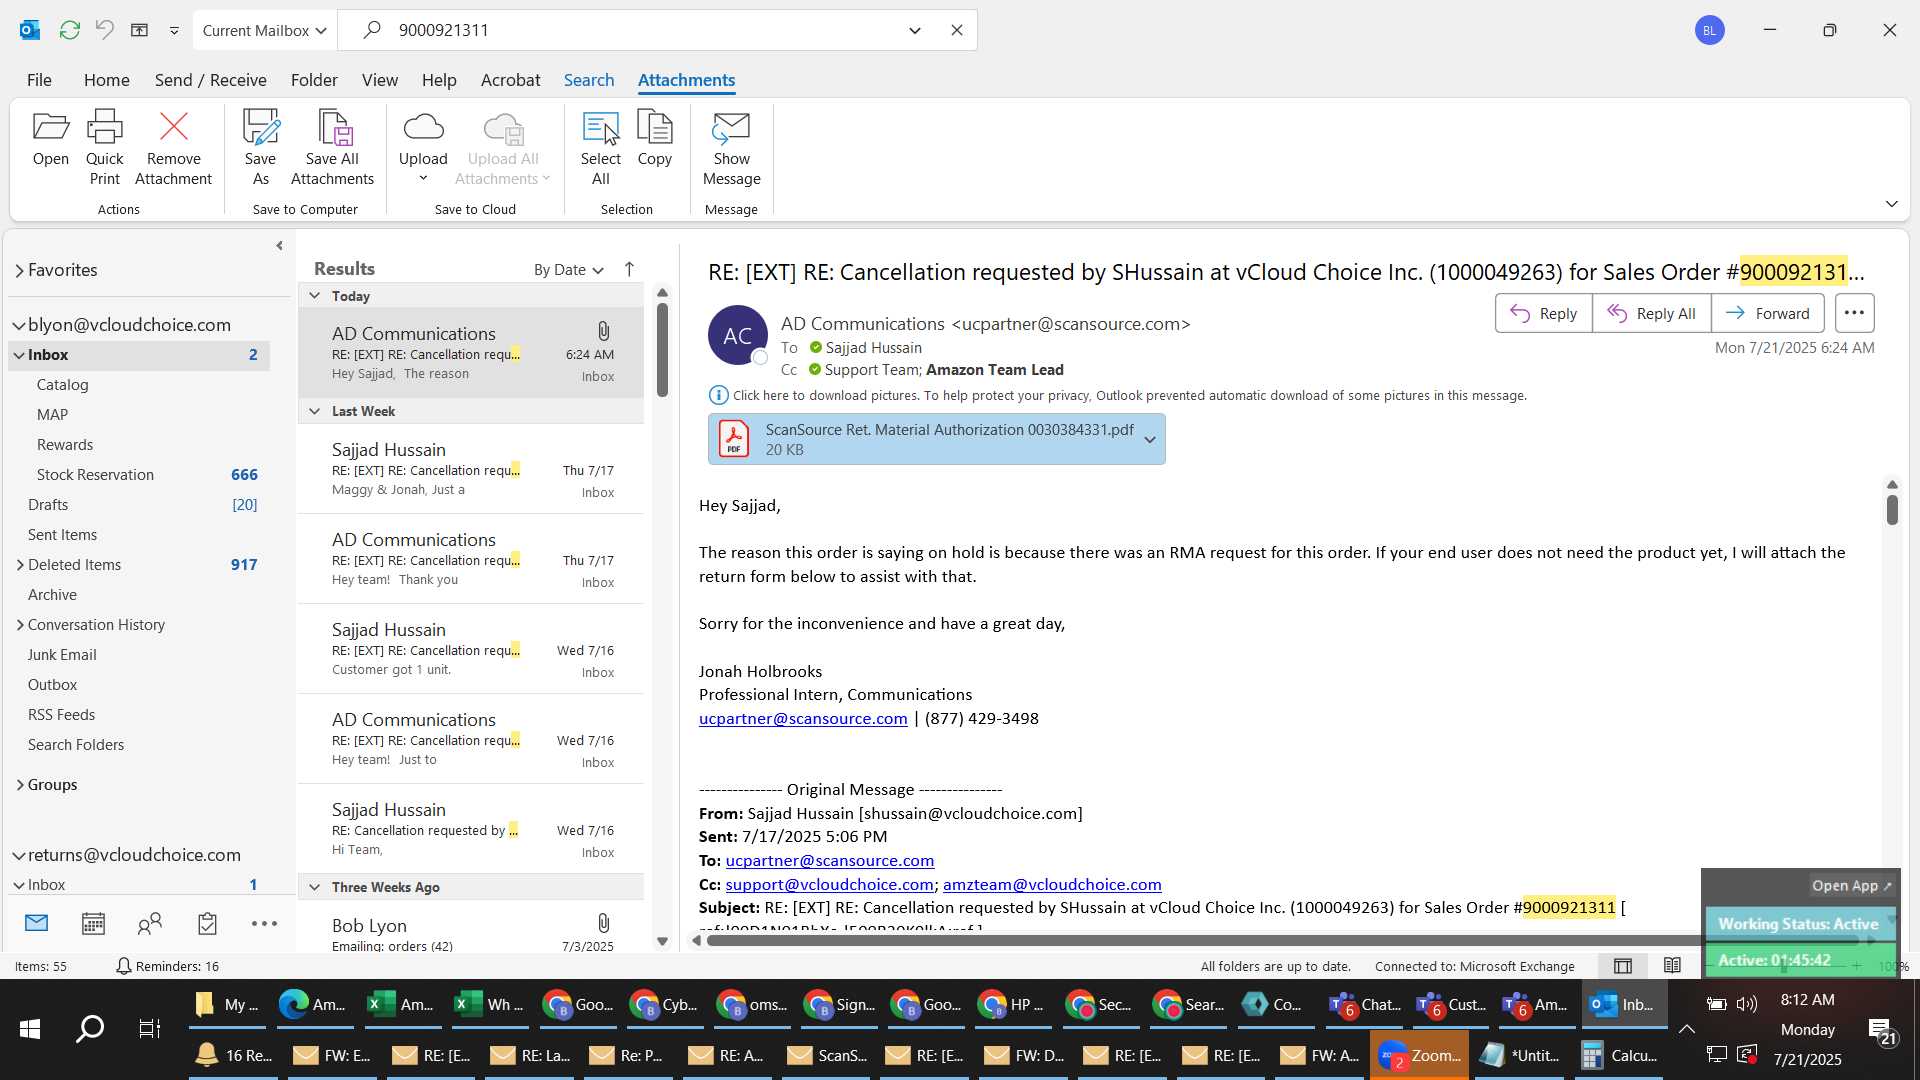Switch to Tasks view icon
This screenshot has width=1920, height=1080.
[207, 923]
